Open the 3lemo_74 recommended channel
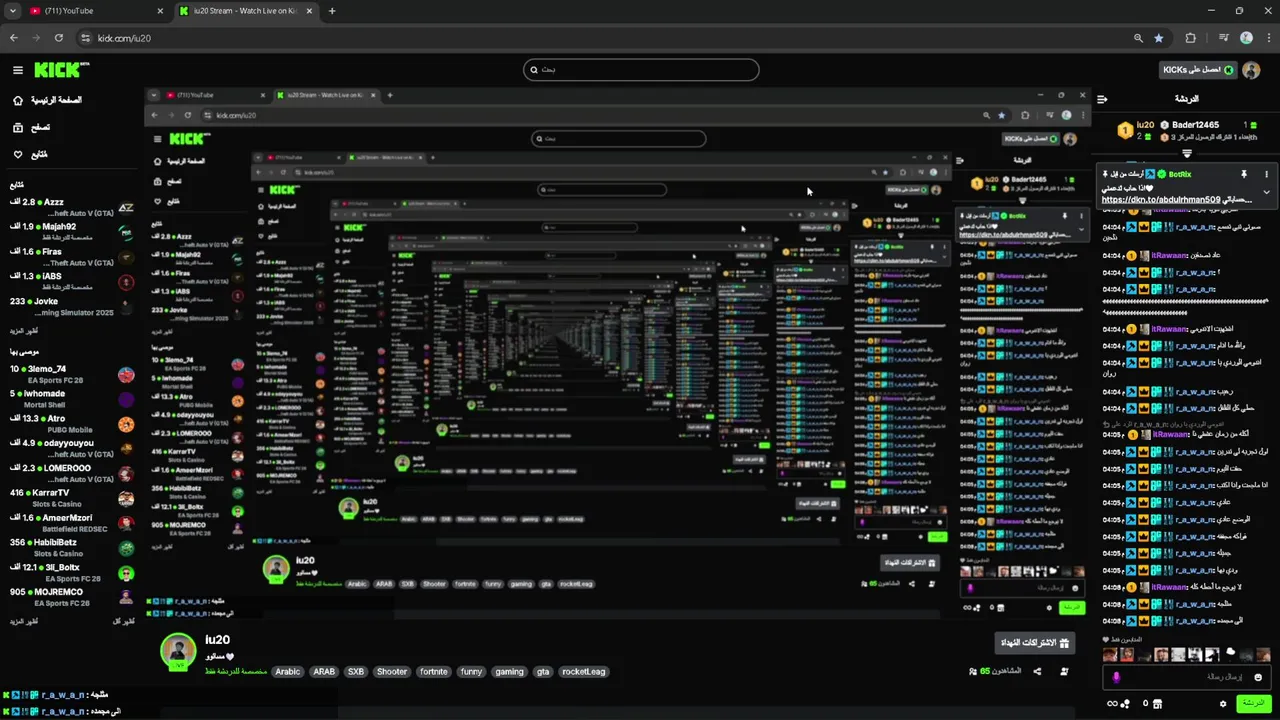The image size is (1280, 720). pos(70,375)
